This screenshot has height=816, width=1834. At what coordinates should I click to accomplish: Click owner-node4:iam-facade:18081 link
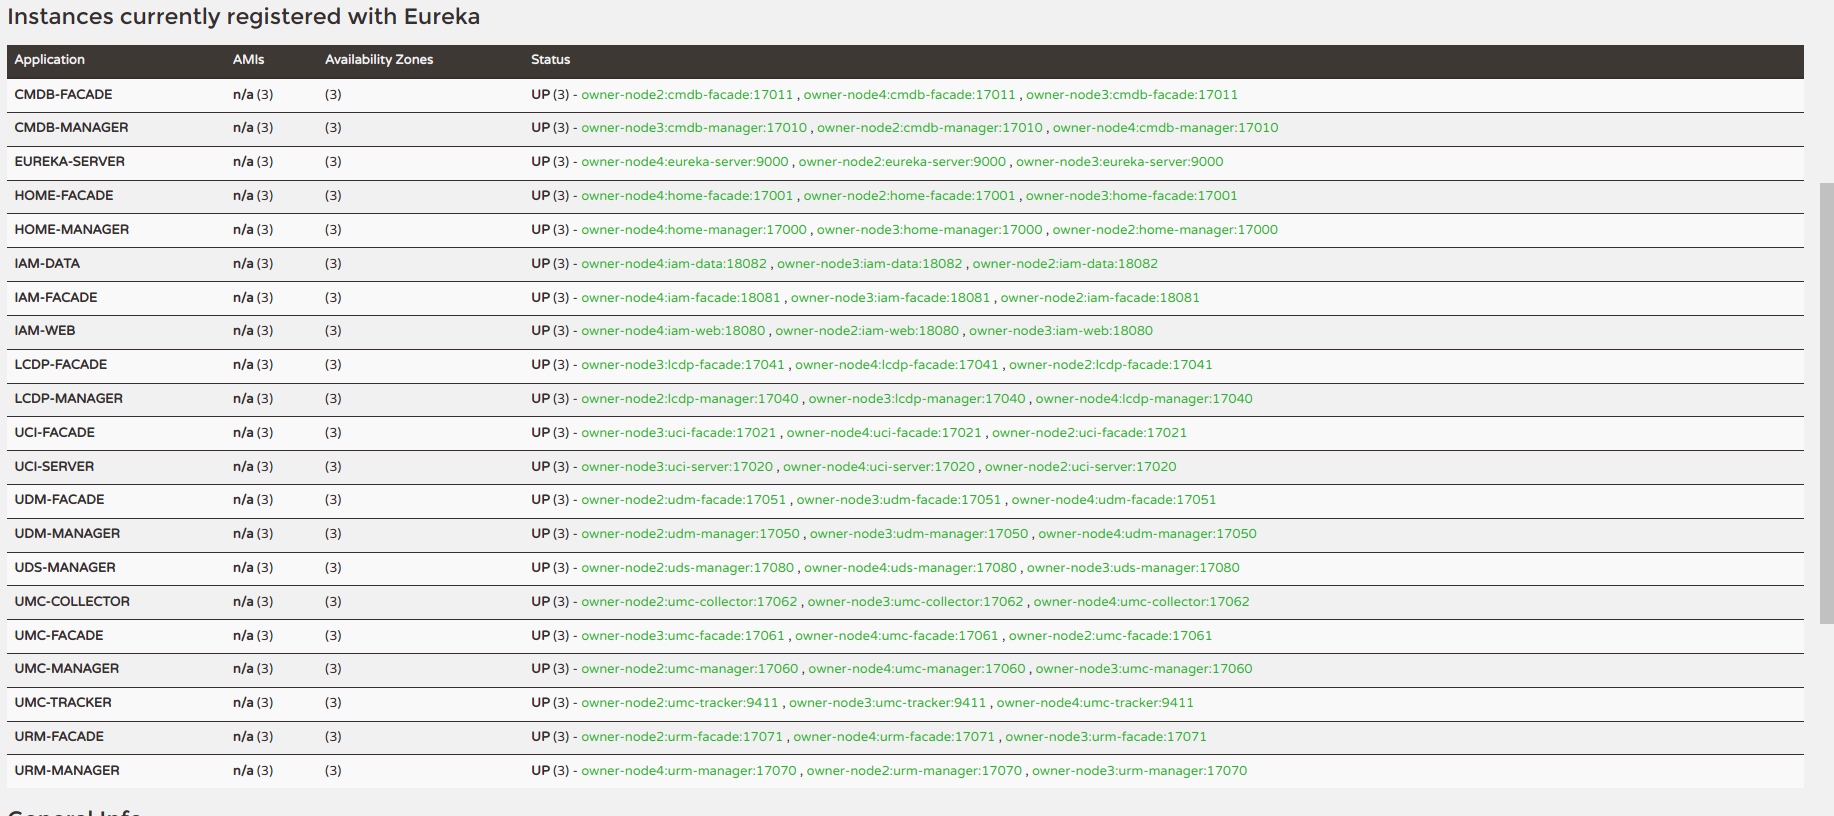pos(681,298)
